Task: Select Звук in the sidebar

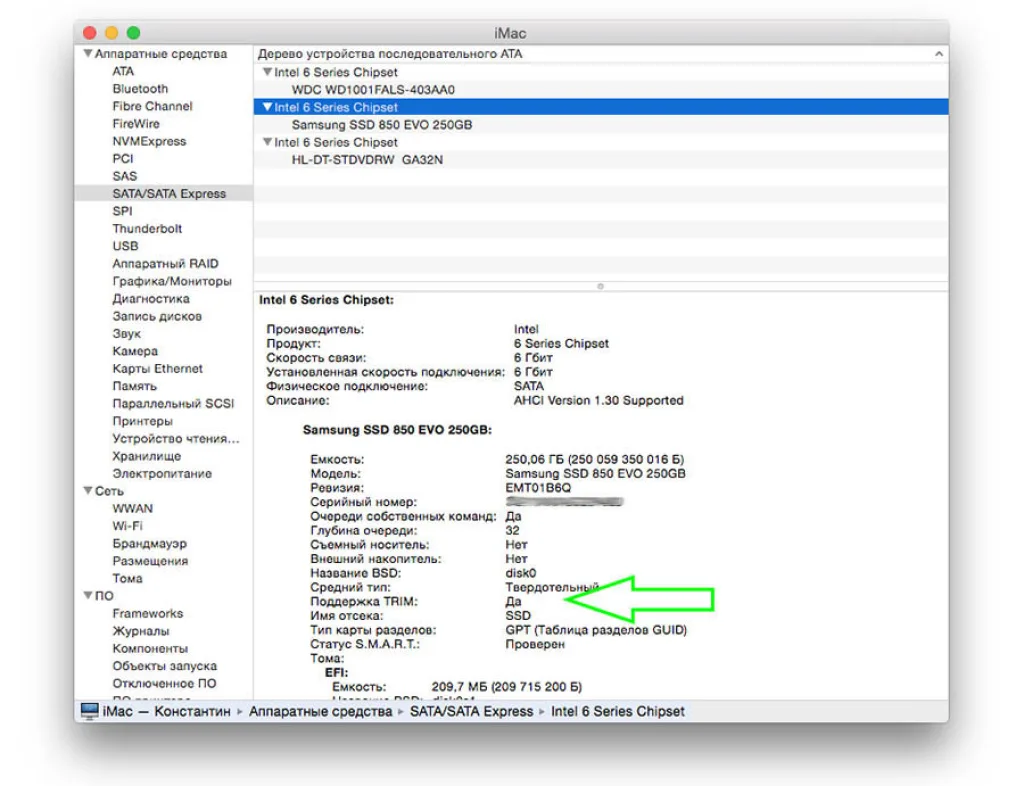Action: [x=126, y=334]
